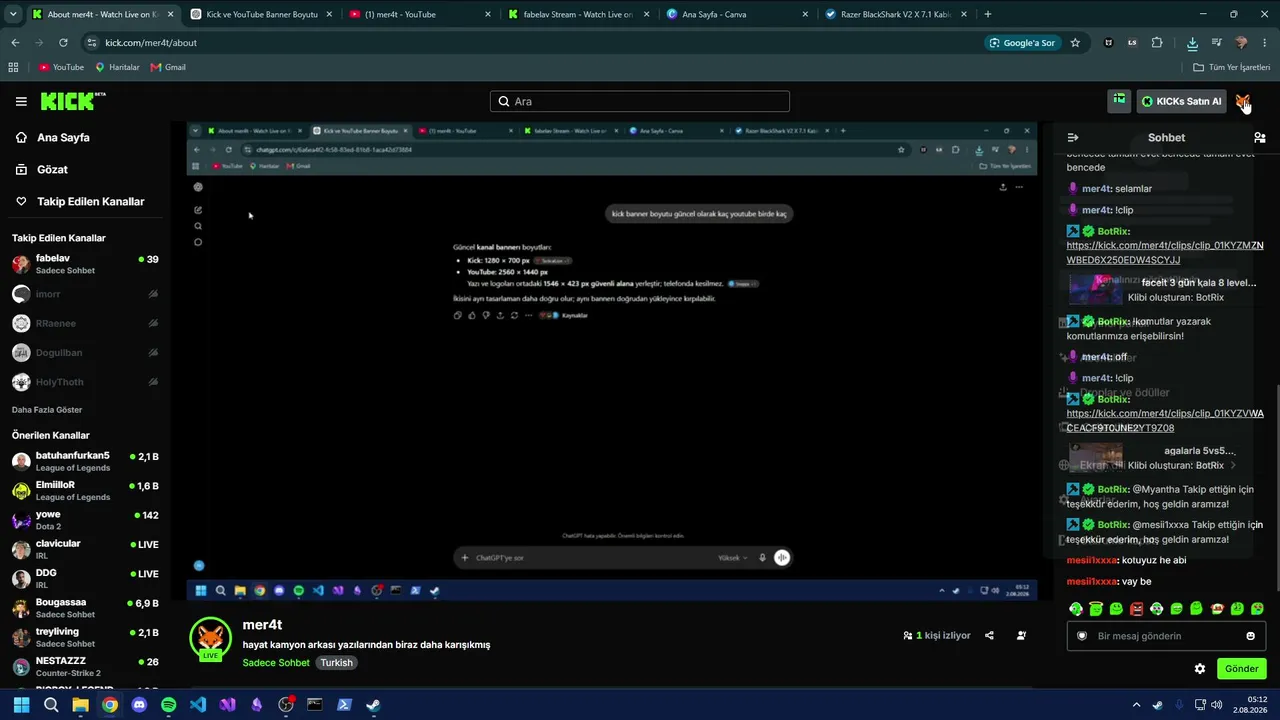
Task: Open the Sadece Sohbet category link under mer4t
Action: (x=276, y=663)
